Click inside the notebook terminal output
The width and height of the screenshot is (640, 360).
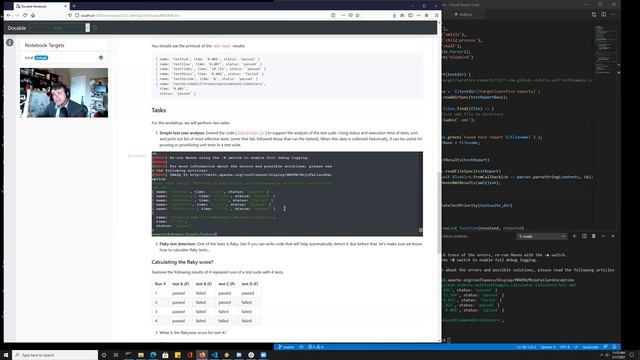[x=287, y=194]
